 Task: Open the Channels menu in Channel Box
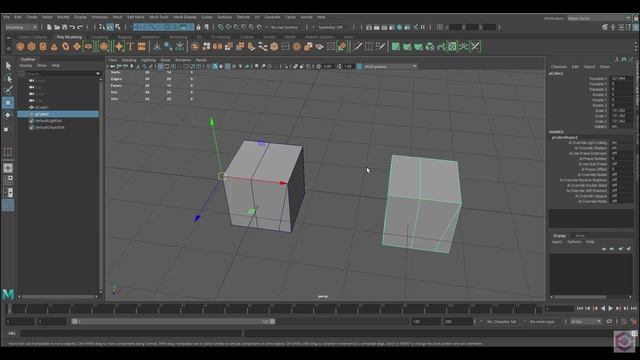point(558,67)
